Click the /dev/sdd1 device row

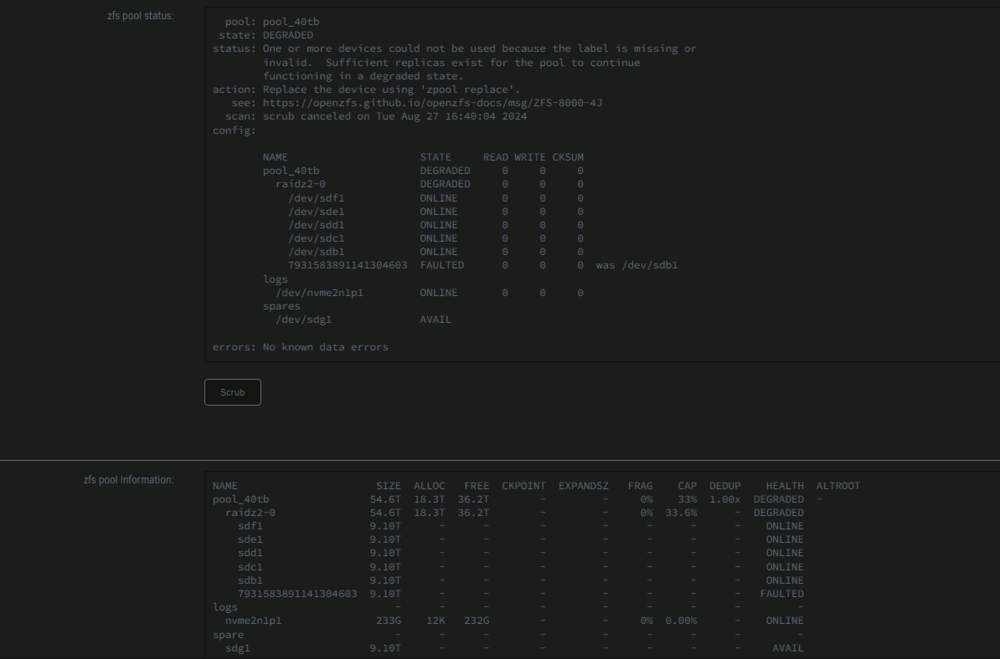(x=436, y=225)
